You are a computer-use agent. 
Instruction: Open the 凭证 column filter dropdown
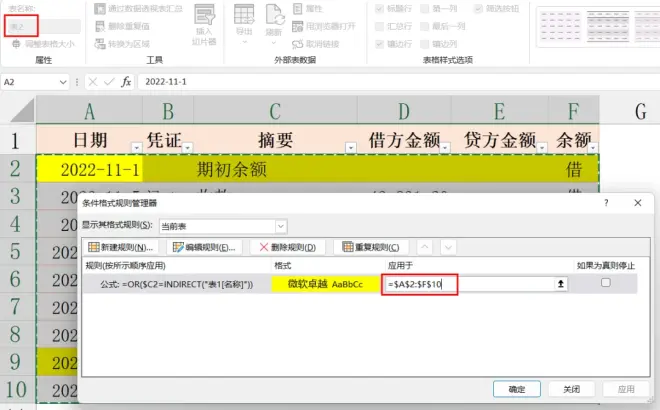(188, 147)
